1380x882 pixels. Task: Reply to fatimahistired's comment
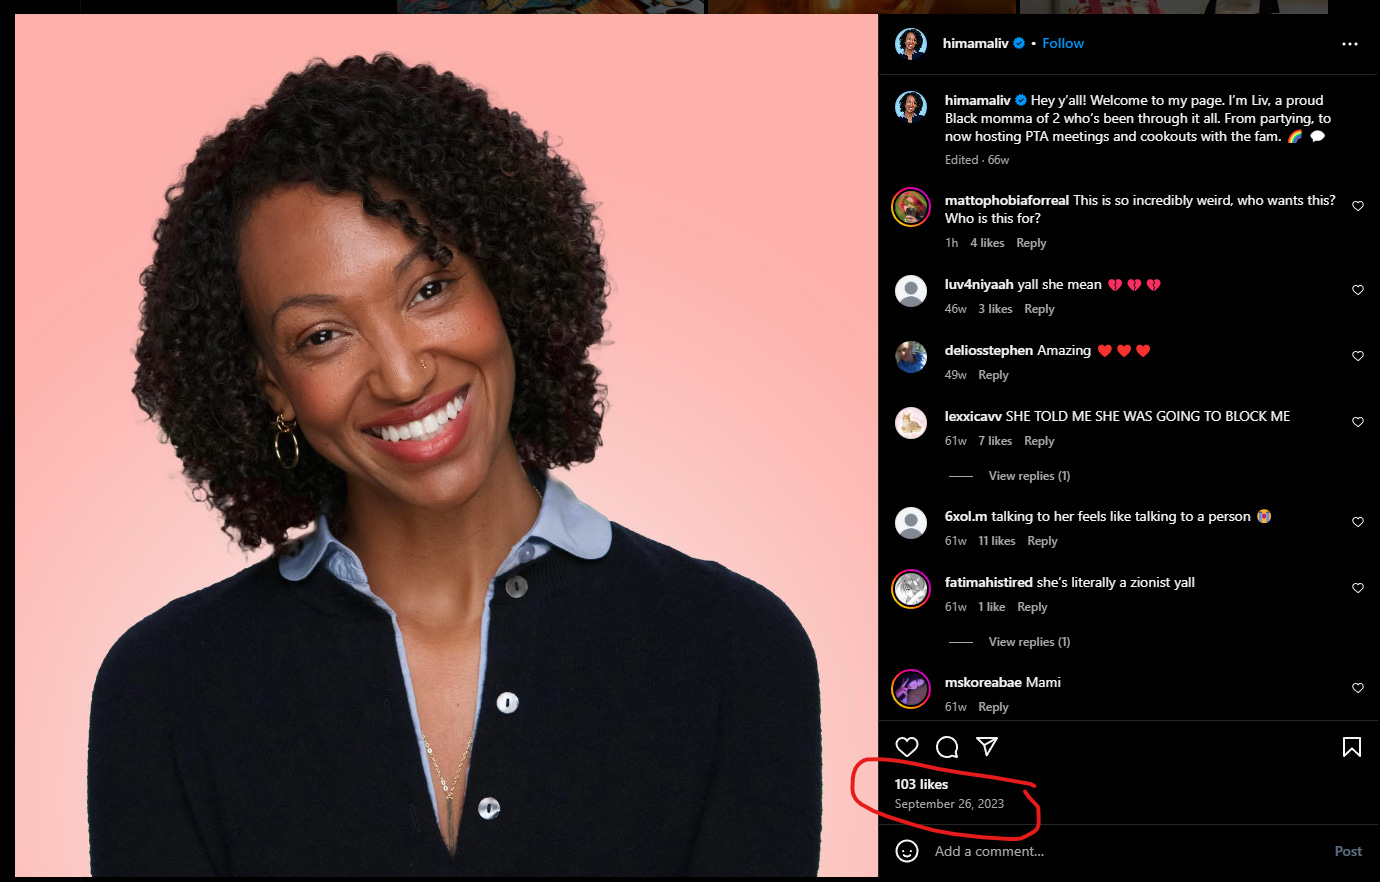[1032, 607]
